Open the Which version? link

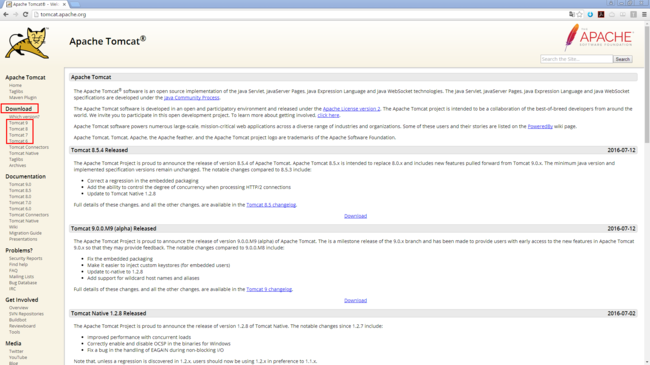24,117
